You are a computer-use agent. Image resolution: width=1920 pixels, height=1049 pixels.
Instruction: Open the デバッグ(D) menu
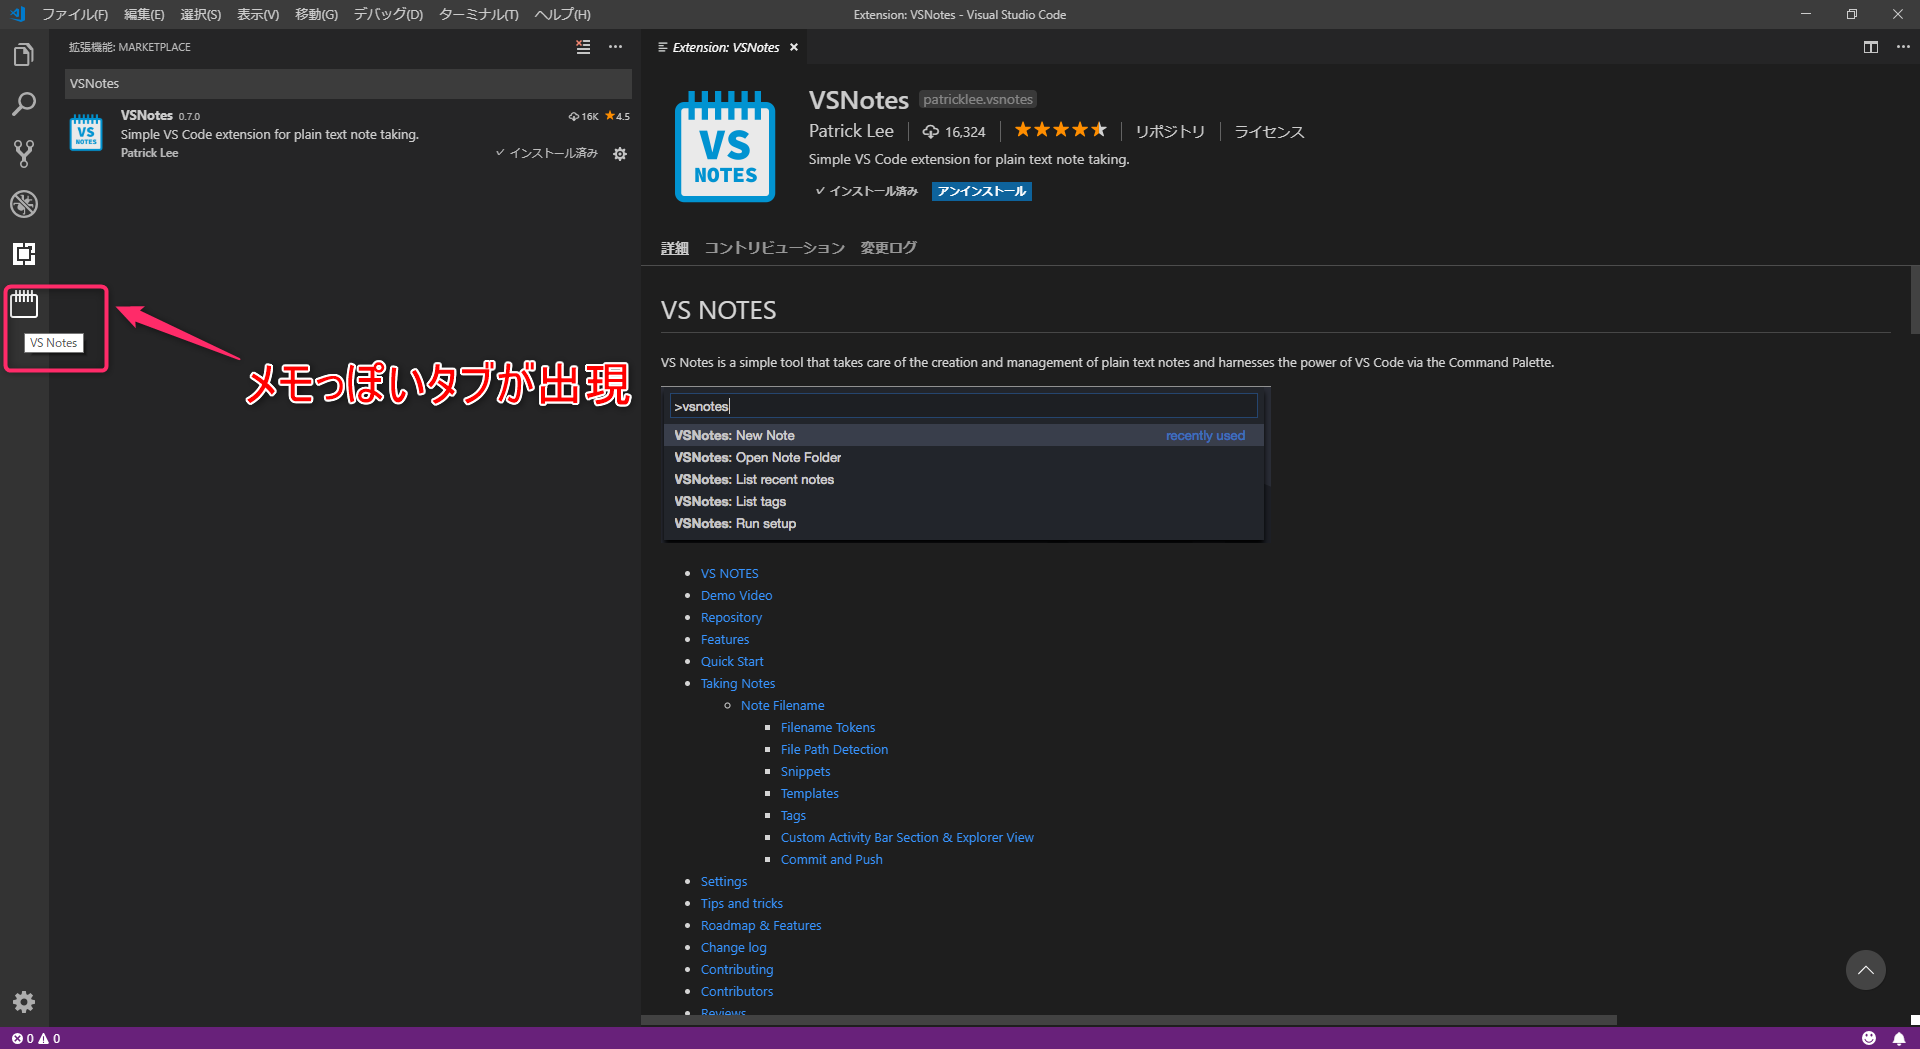pyautogui.click(x=388, y=14)
